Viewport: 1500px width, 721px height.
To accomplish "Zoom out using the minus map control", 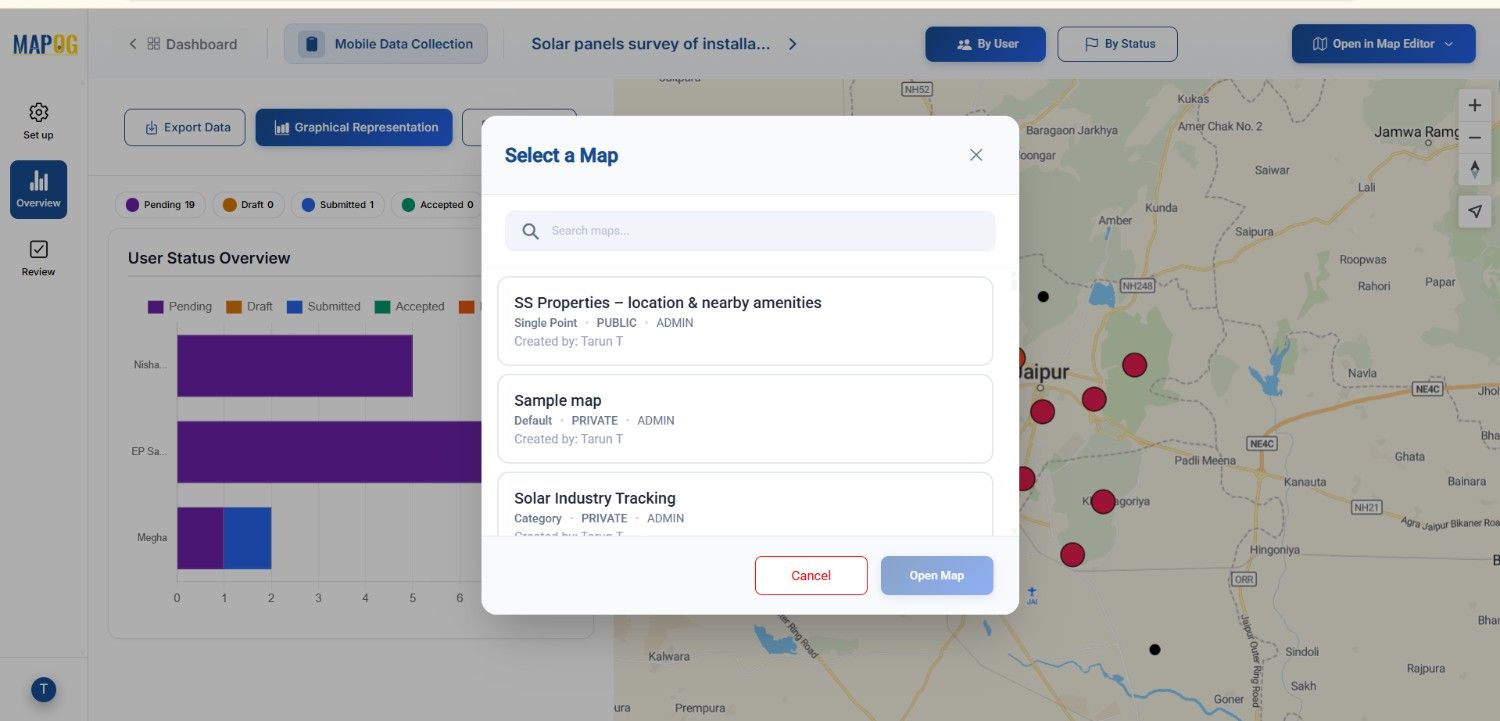I will (1474, 137).
